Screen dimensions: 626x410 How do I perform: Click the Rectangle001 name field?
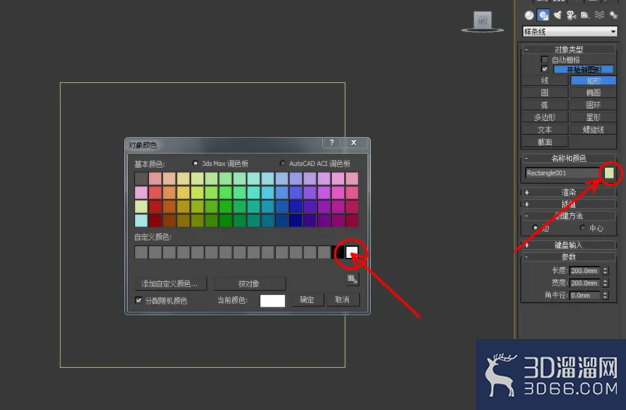pyautogui.click(x=562, y=173)
